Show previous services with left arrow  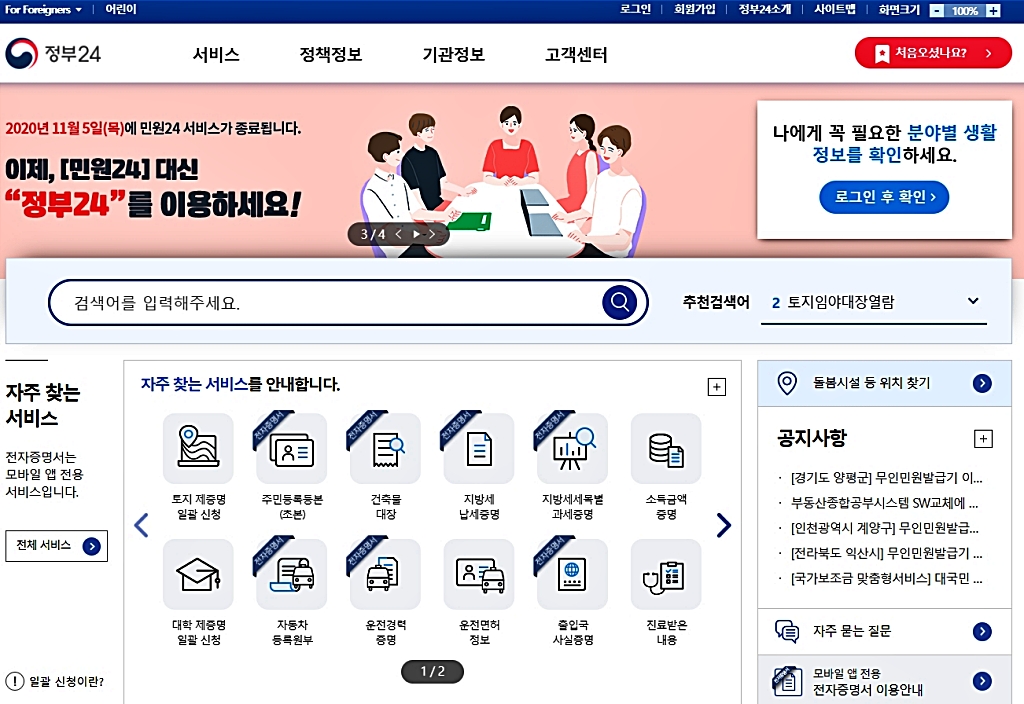coord(141,524)
